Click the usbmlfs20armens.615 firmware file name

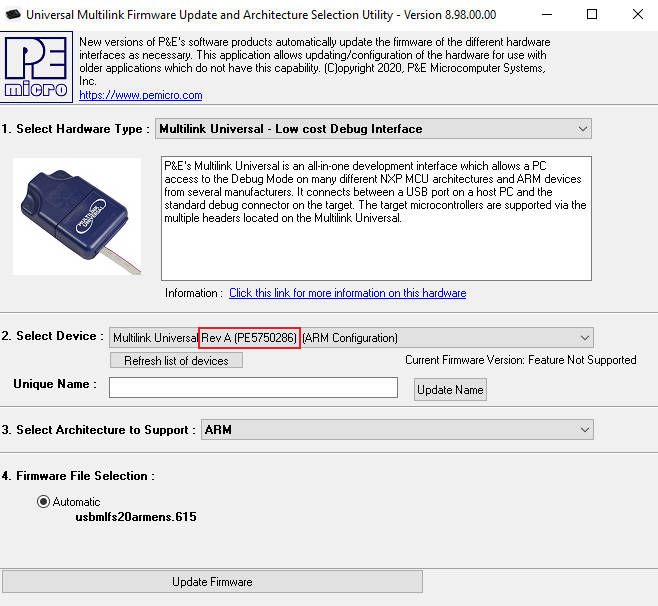point(136,517)
